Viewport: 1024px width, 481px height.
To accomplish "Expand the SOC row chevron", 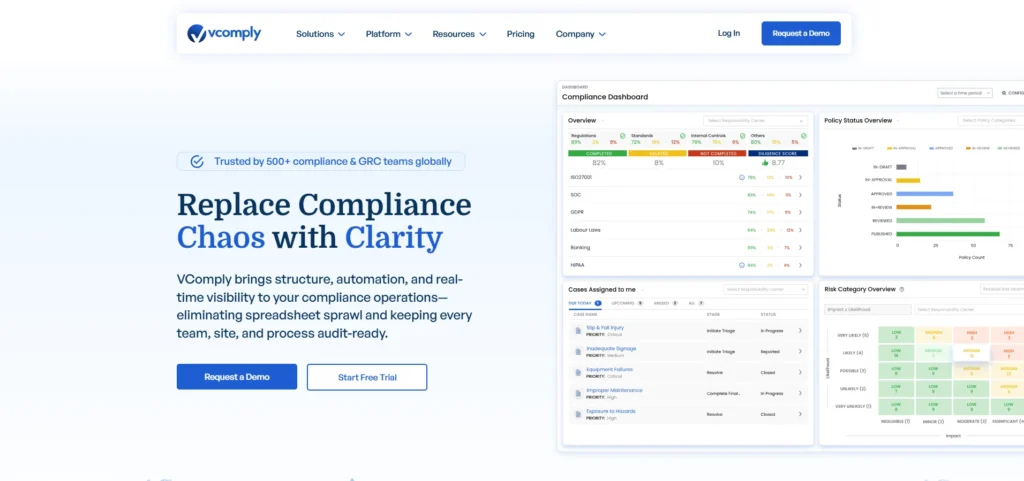I will (801, 195).
